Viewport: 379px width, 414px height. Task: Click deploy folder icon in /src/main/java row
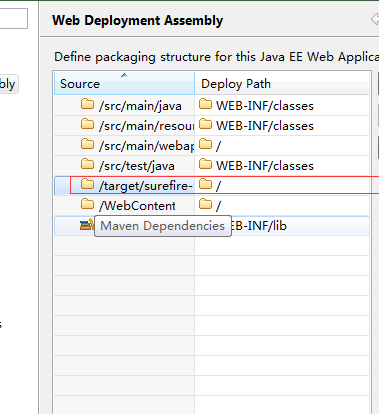coord(205,104)
